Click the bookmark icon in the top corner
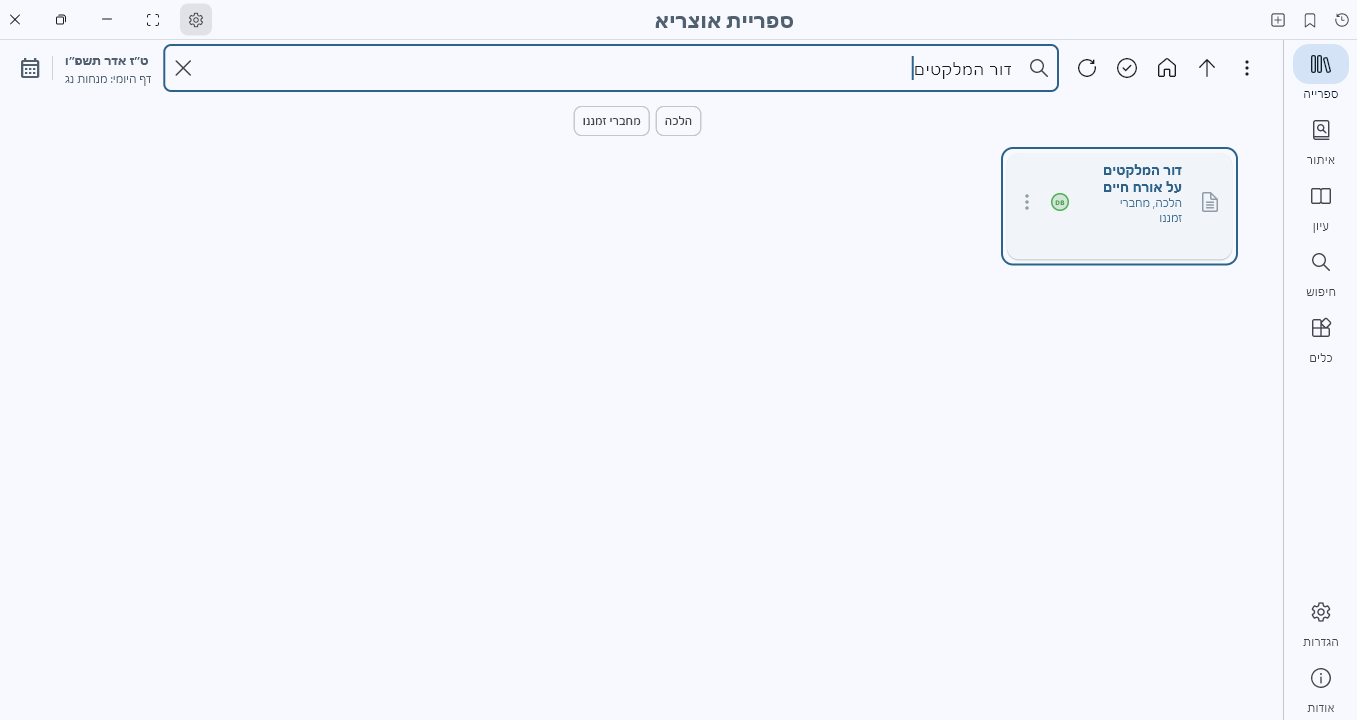 pos(1310,19)
